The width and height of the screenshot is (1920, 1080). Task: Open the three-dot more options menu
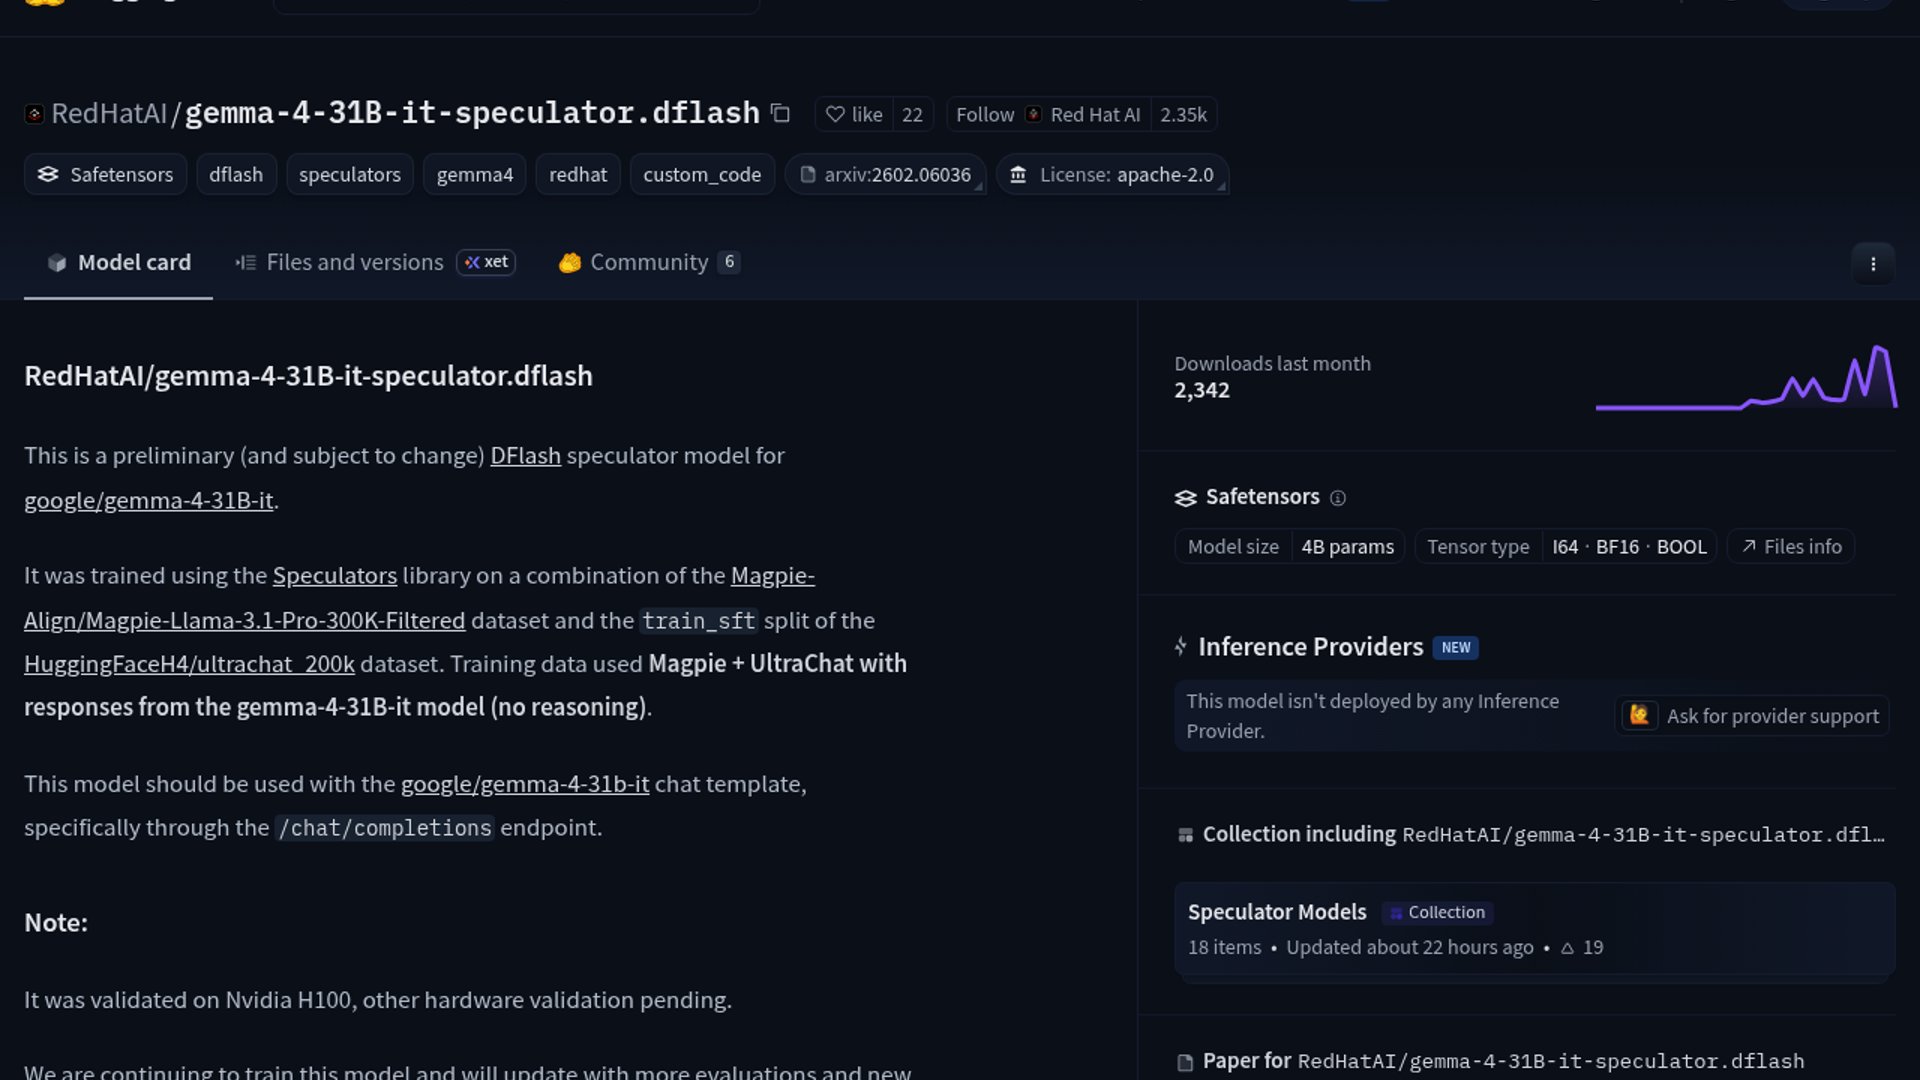1873,264
